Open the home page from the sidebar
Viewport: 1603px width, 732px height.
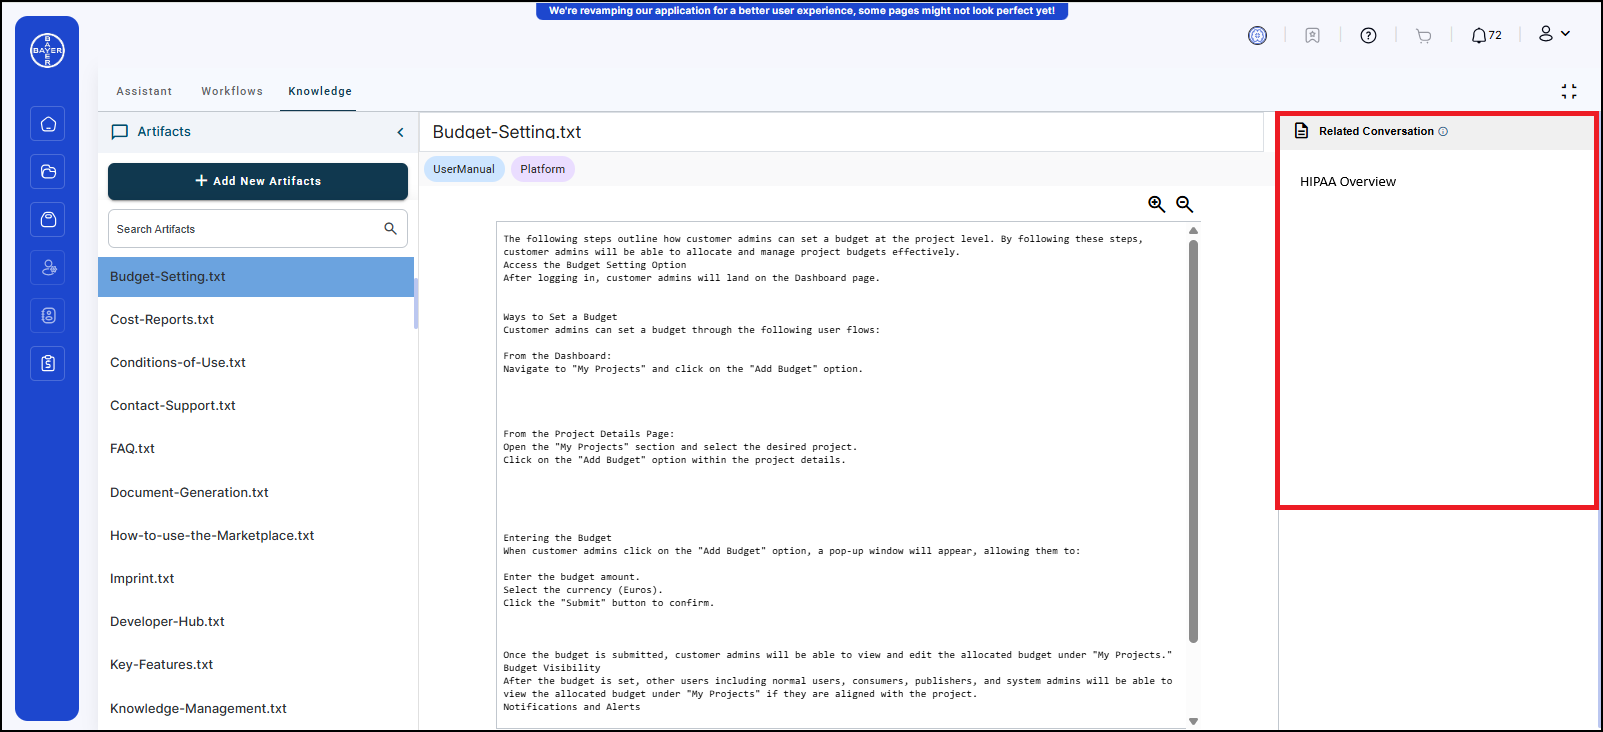click(x=48, y=124)
